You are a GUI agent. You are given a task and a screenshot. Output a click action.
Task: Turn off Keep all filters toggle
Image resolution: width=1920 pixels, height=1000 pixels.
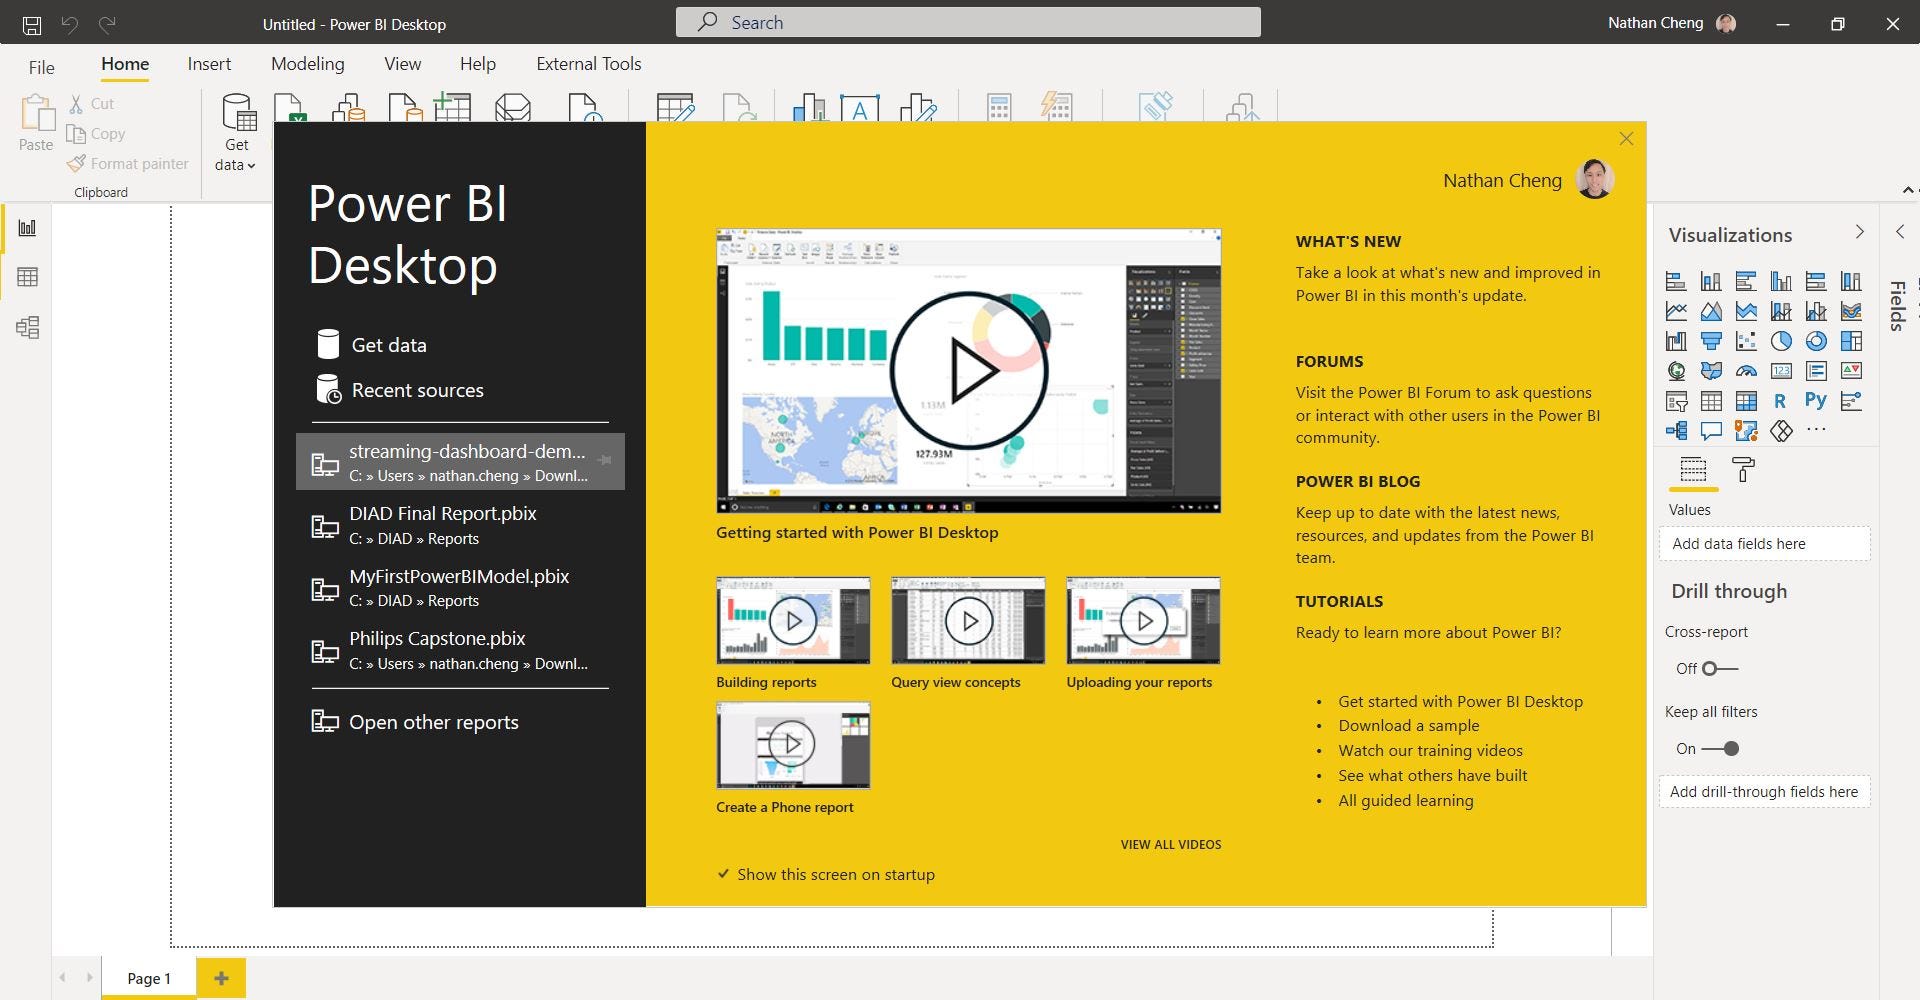(x=1721, y=748)
